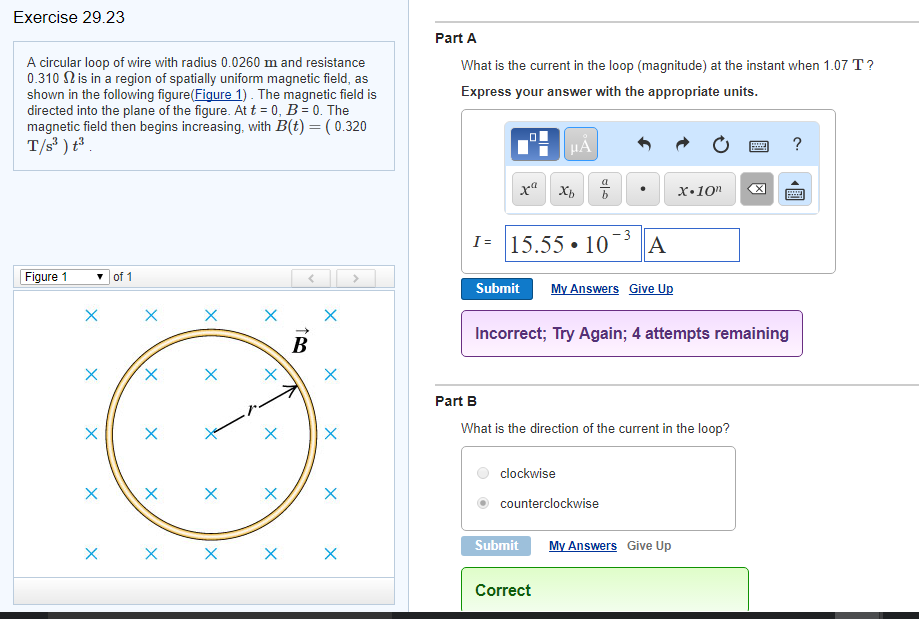Insert scientific notation with the x•10ⁿ icon
Image resolution: width=919 pixels, height=619 pixels.
tap(699, 189)
